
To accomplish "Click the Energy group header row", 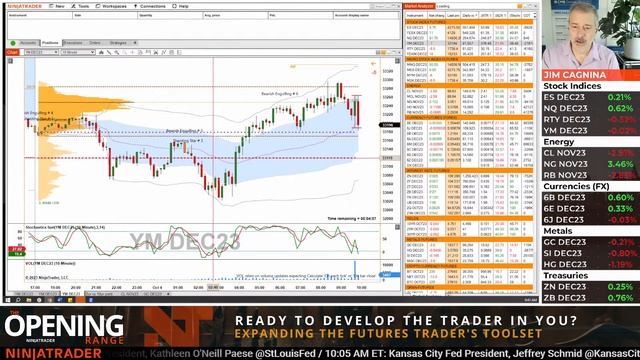I will pyautogui.click(x=469, y=86).
